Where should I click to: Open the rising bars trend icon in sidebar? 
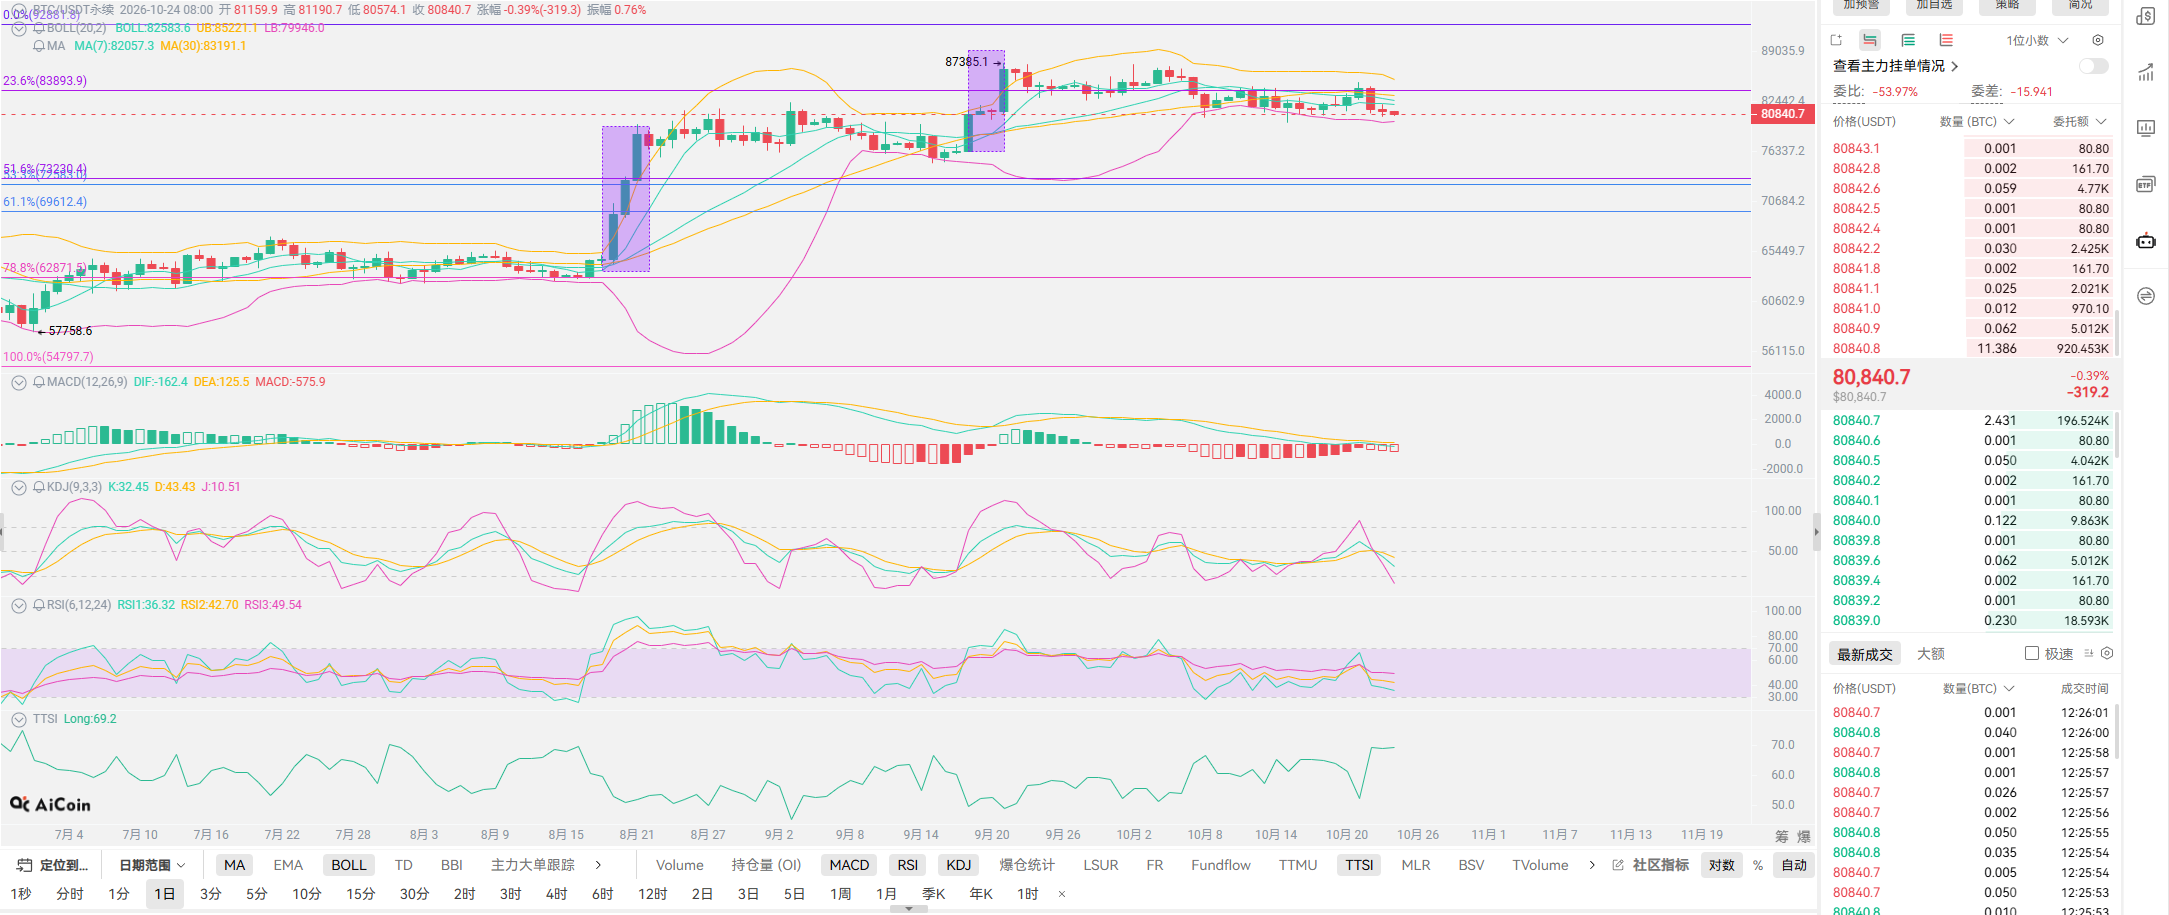pos(2146,72)
